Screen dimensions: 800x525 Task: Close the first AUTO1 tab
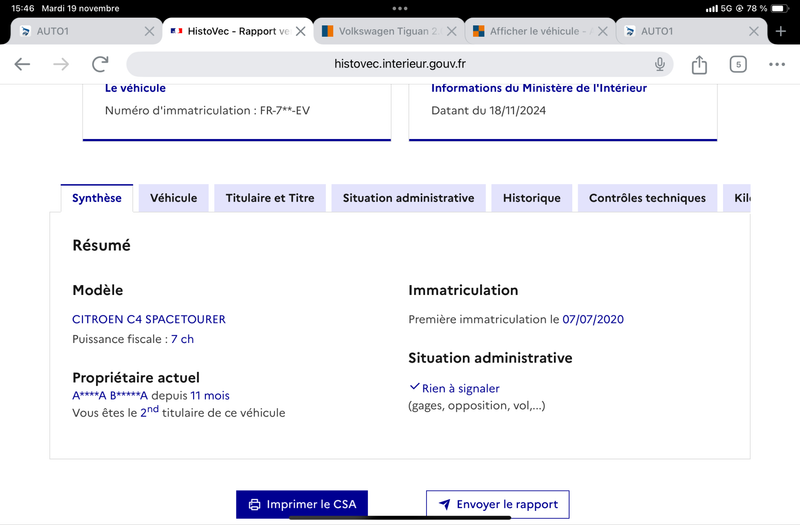tap(149, 32)
